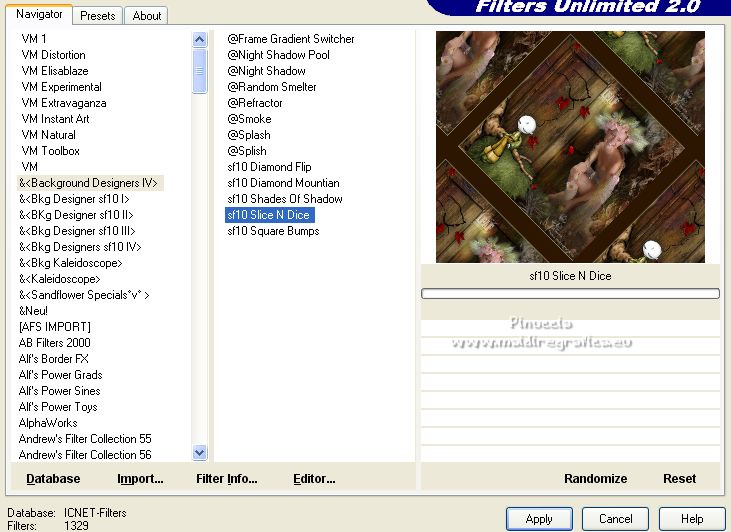Click the scroll down arrow in category list
Screen dimensions: 731x532
coord(200,452)
